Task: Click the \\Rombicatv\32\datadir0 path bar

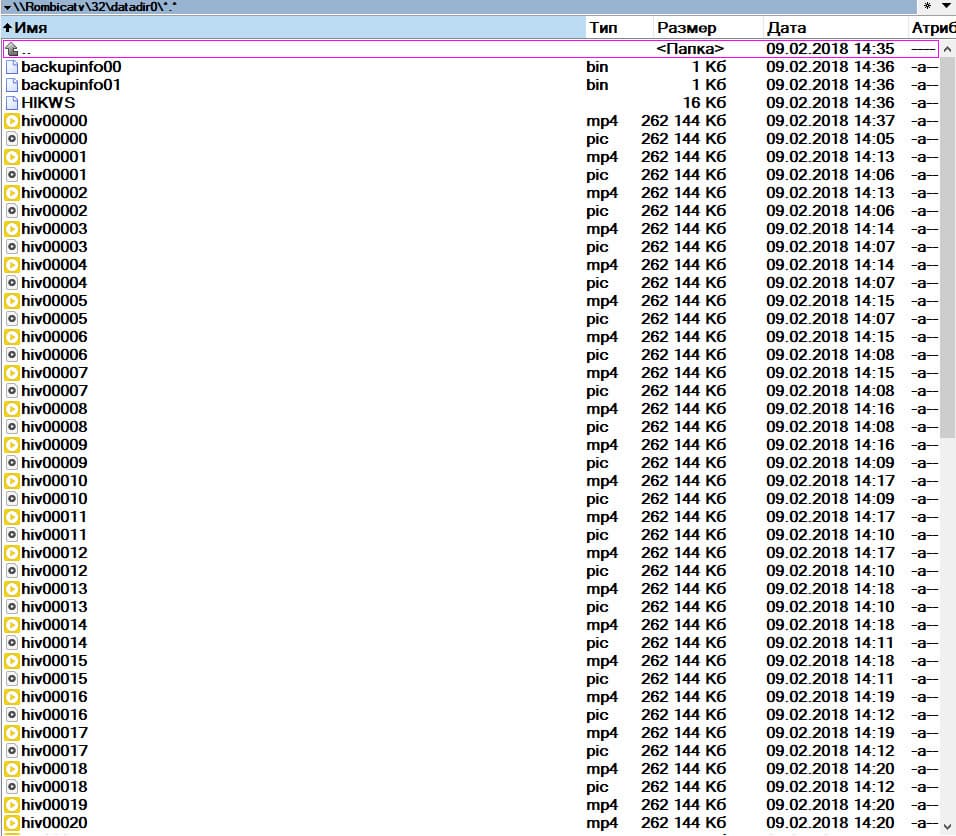Action: point(458,7)
